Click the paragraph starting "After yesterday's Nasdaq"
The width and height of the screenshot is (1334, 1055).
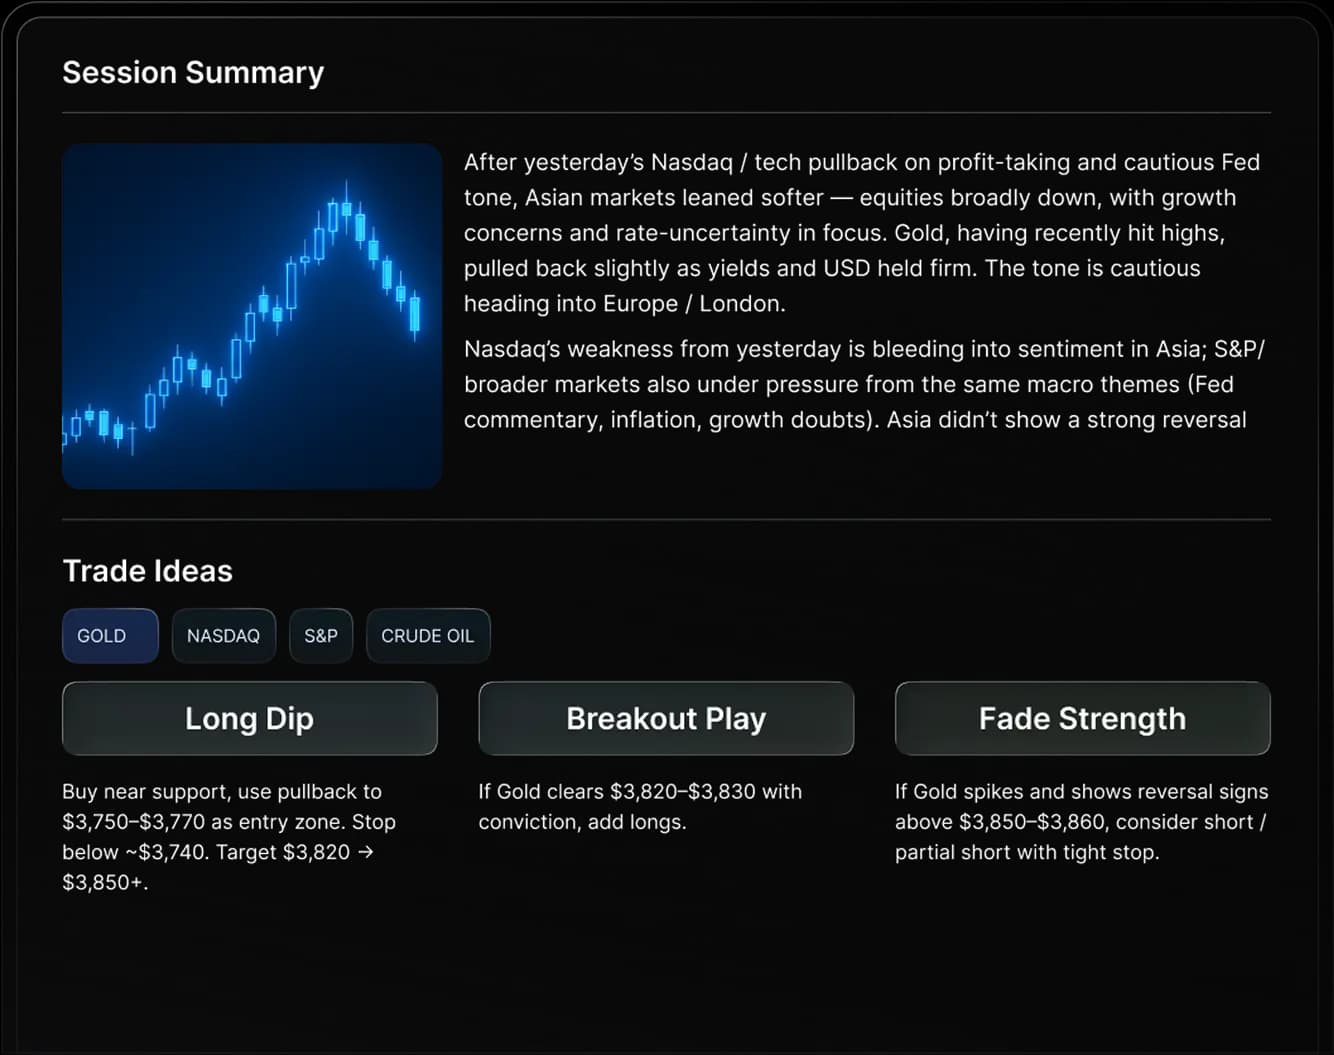[862, 233]
